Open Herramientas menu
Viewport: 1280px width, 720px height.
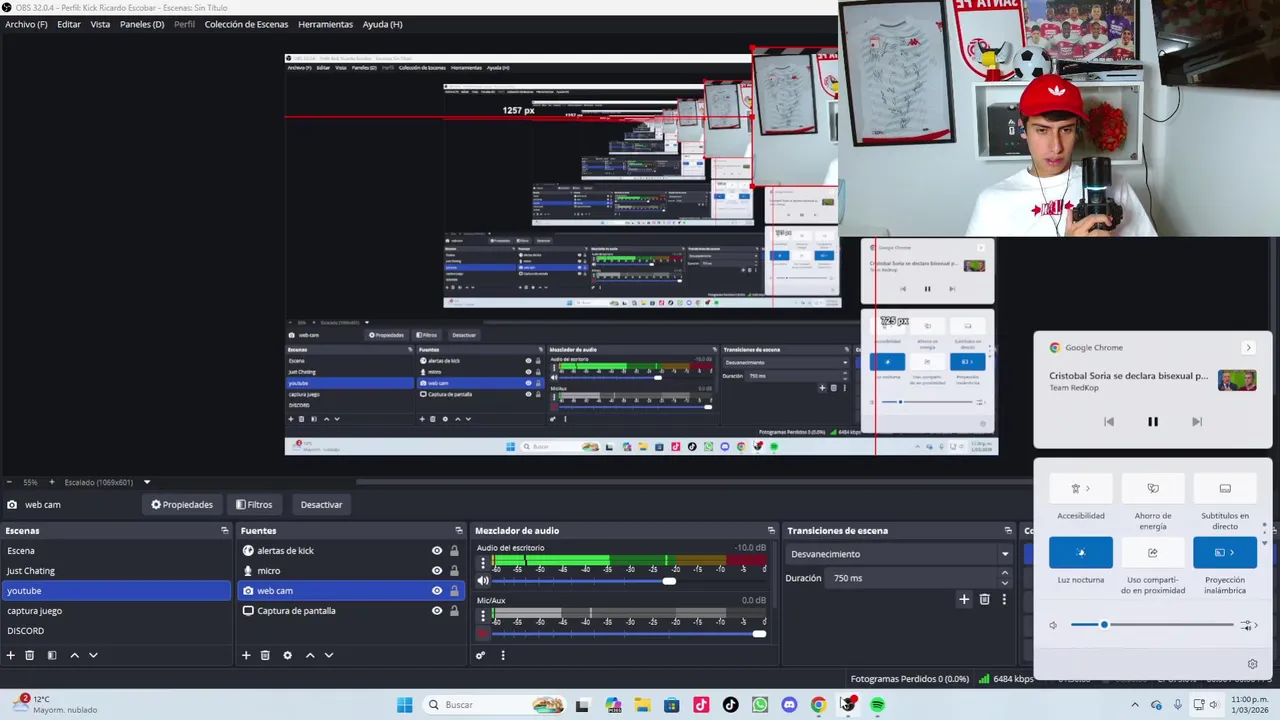pos(325,24)
